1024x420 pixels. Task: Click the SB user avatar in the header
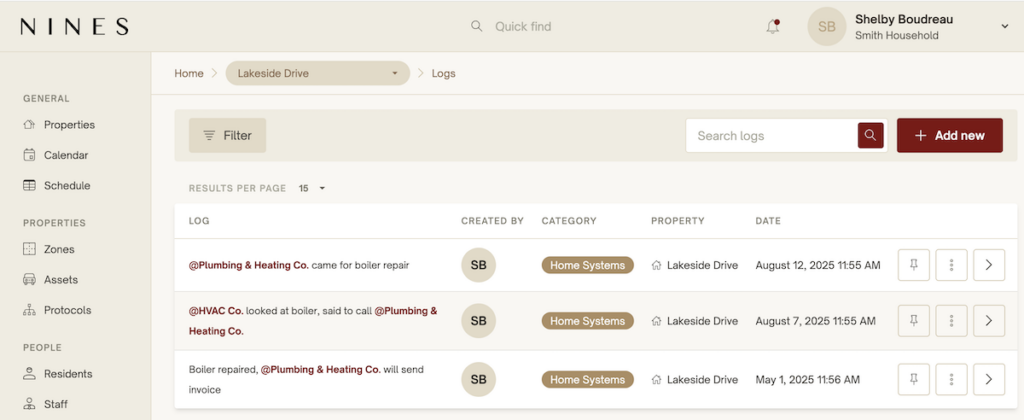click(x=827, y=27)
